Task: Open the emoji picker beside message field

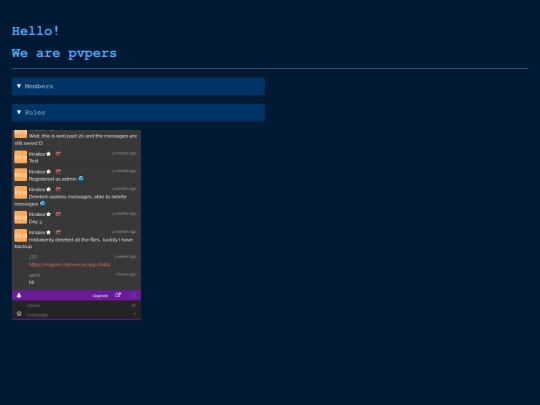Action: [x=19, y=314]
